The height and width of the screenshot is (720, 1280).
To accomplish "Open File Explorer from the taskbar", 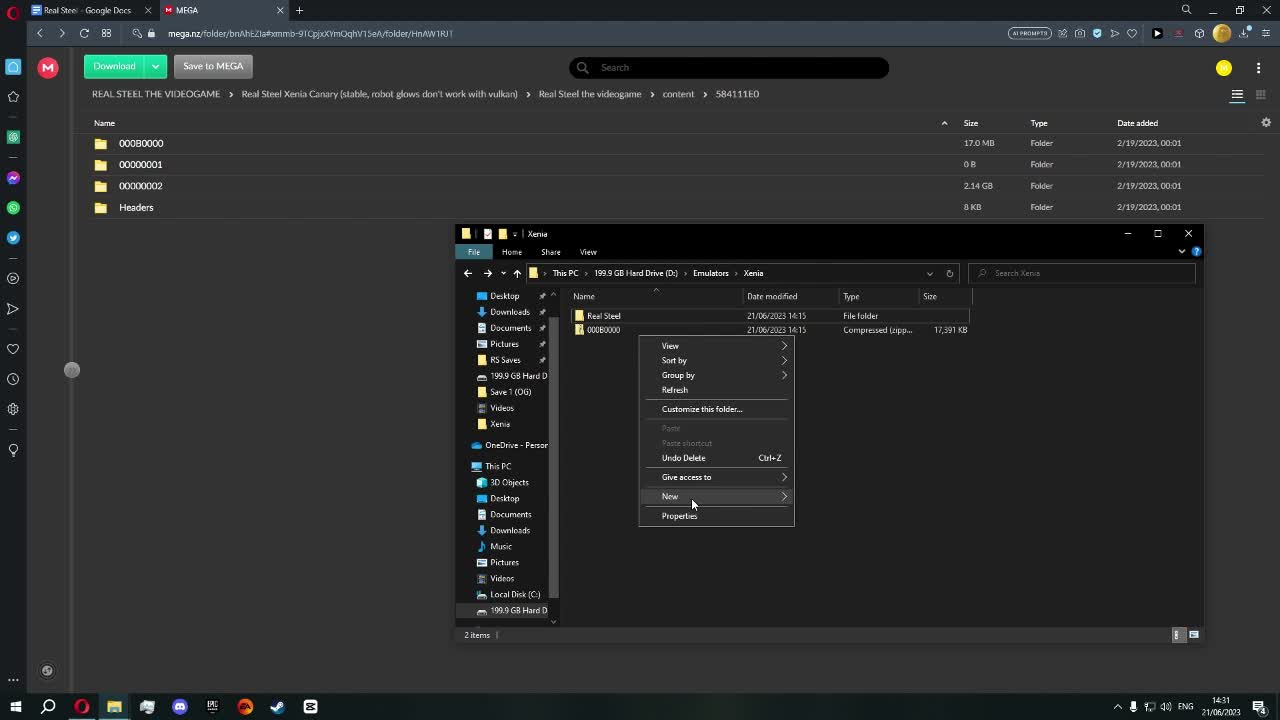I will coord(114,707).
